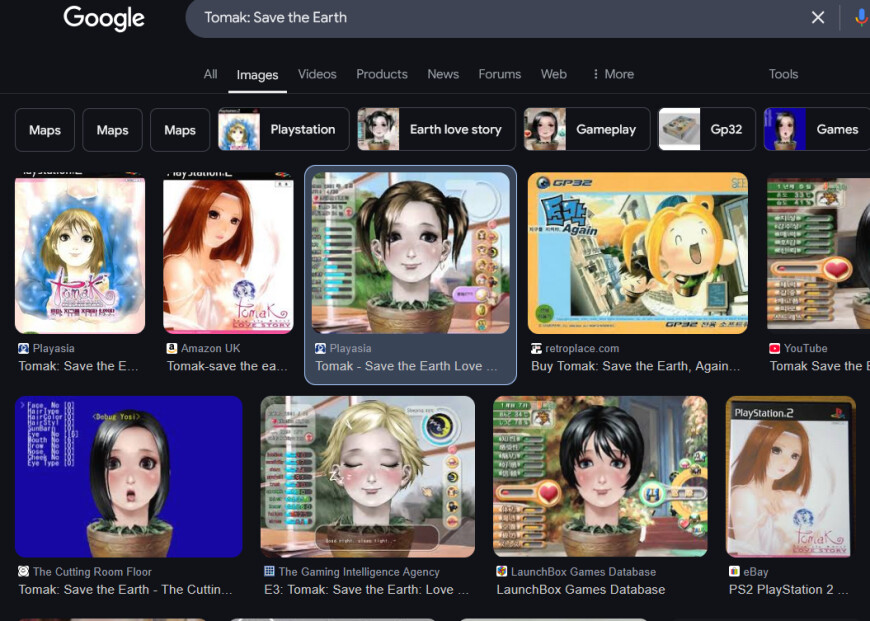Open the More search categories menu
870x621 pixels.
coord(613,74)
